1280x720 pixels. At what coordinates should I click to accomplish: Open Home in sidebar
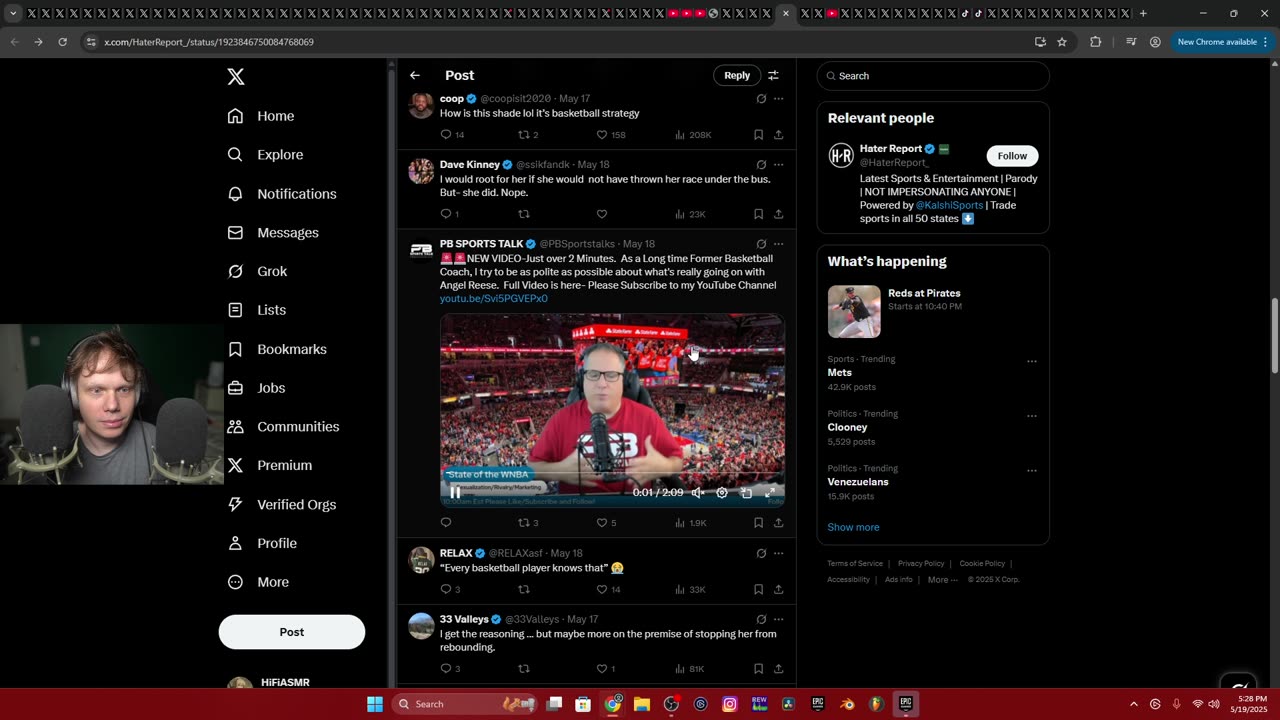tap(261, 116)
